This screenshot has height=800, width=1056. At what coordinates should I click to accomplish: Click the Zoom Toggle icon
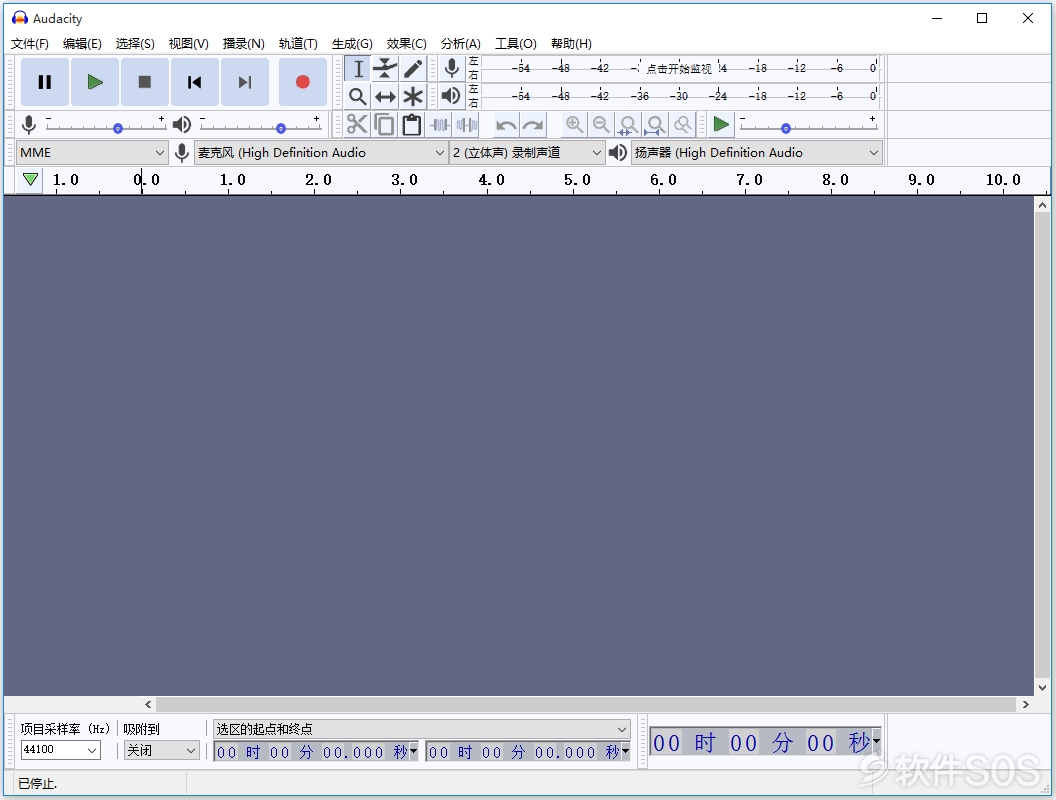click(x=683, y=125)
